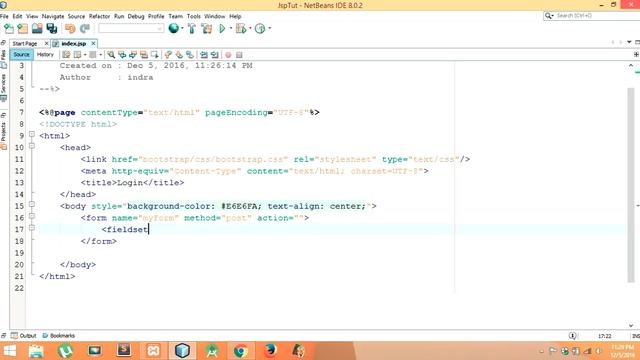Jump to Last Edit editor icon
Image resolution: width=640 pixels, height=360 pixels.
(x=66, y=55)
